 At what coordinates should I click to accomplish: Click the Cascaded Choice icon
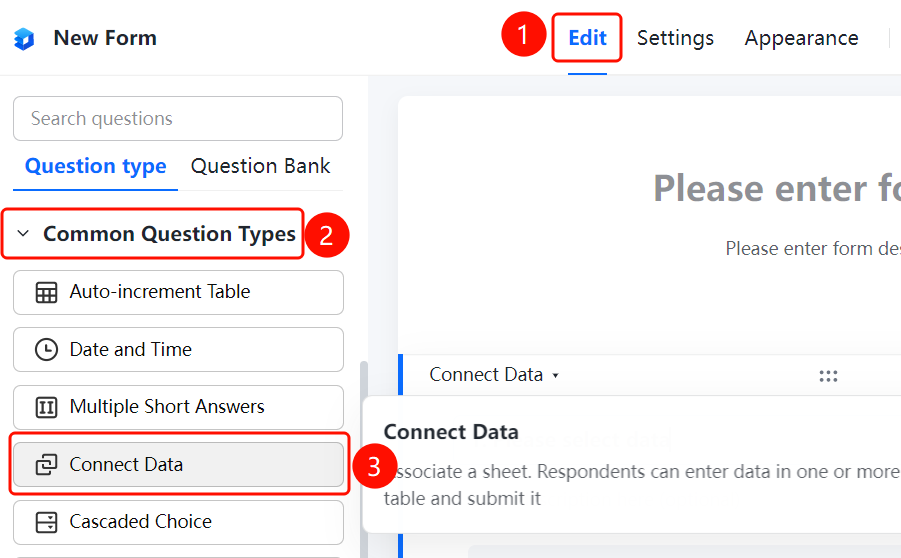pyautogui.click(x=46, y=522)
